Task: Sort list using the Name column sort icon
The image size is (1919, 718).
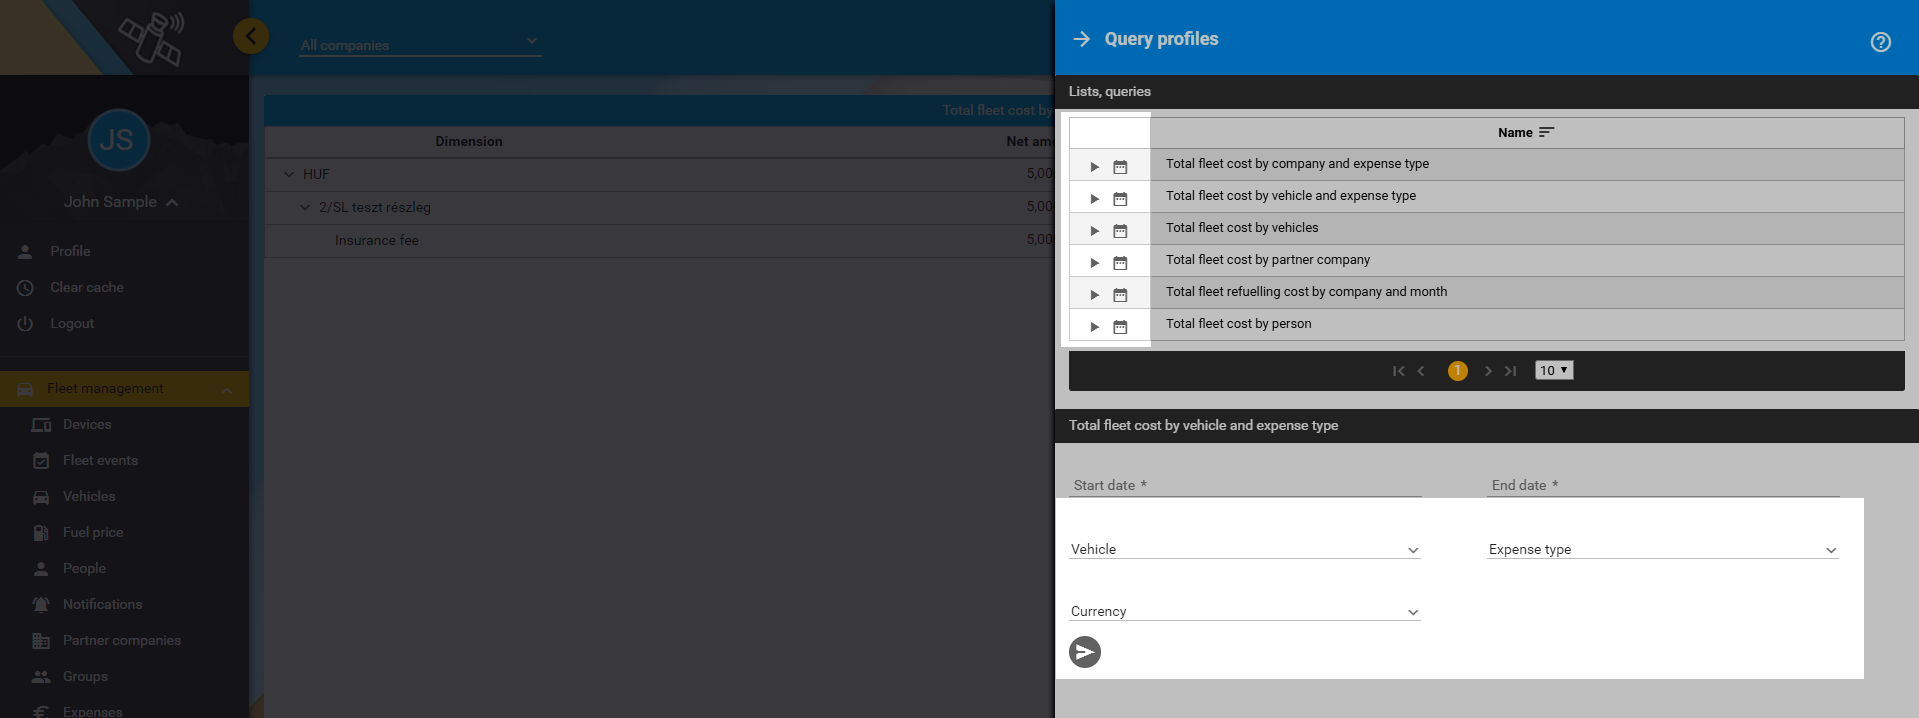Action: (1546, 133)
